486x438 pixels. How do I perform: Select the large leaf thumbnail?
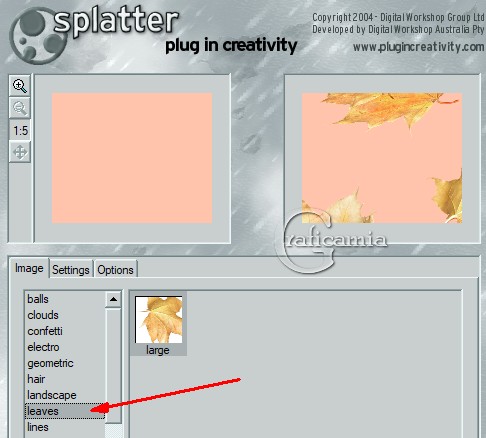[158, 325]
